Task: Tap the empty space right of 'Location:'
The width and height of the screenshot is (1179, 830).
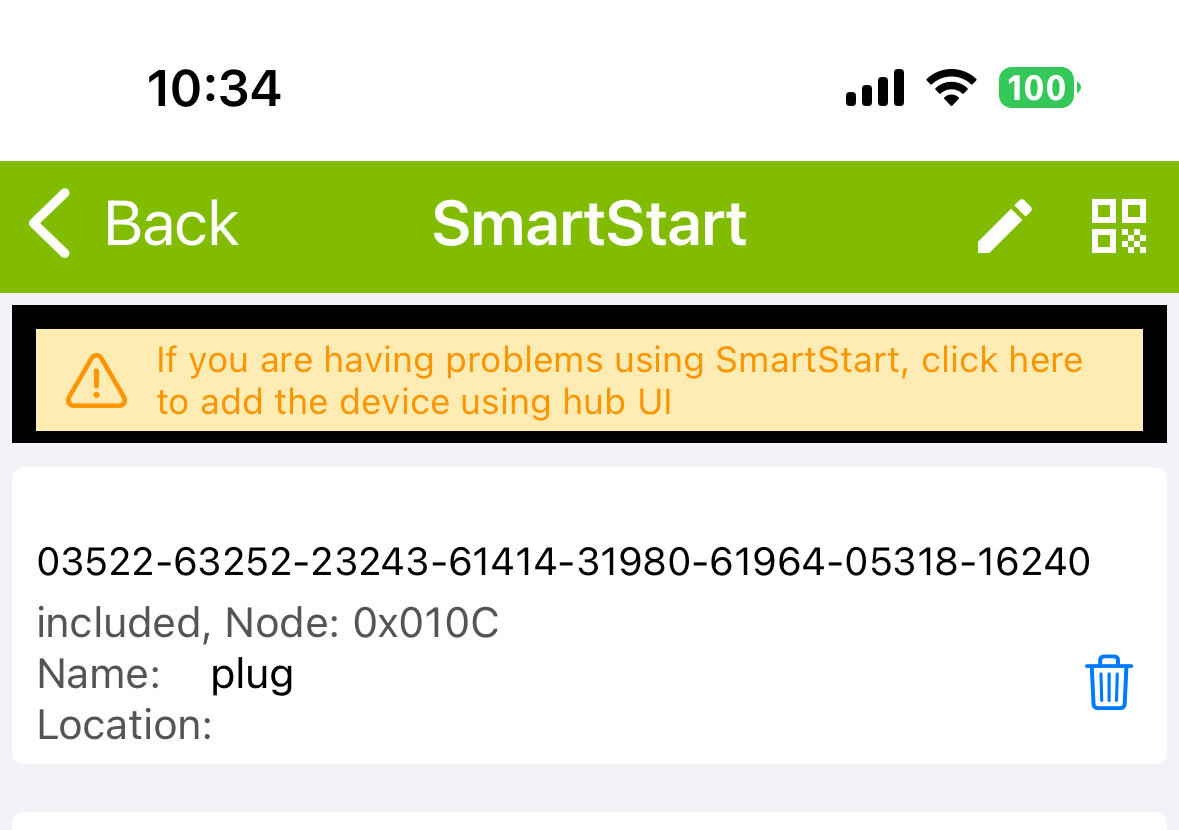Action: click(x=600, y=725)
